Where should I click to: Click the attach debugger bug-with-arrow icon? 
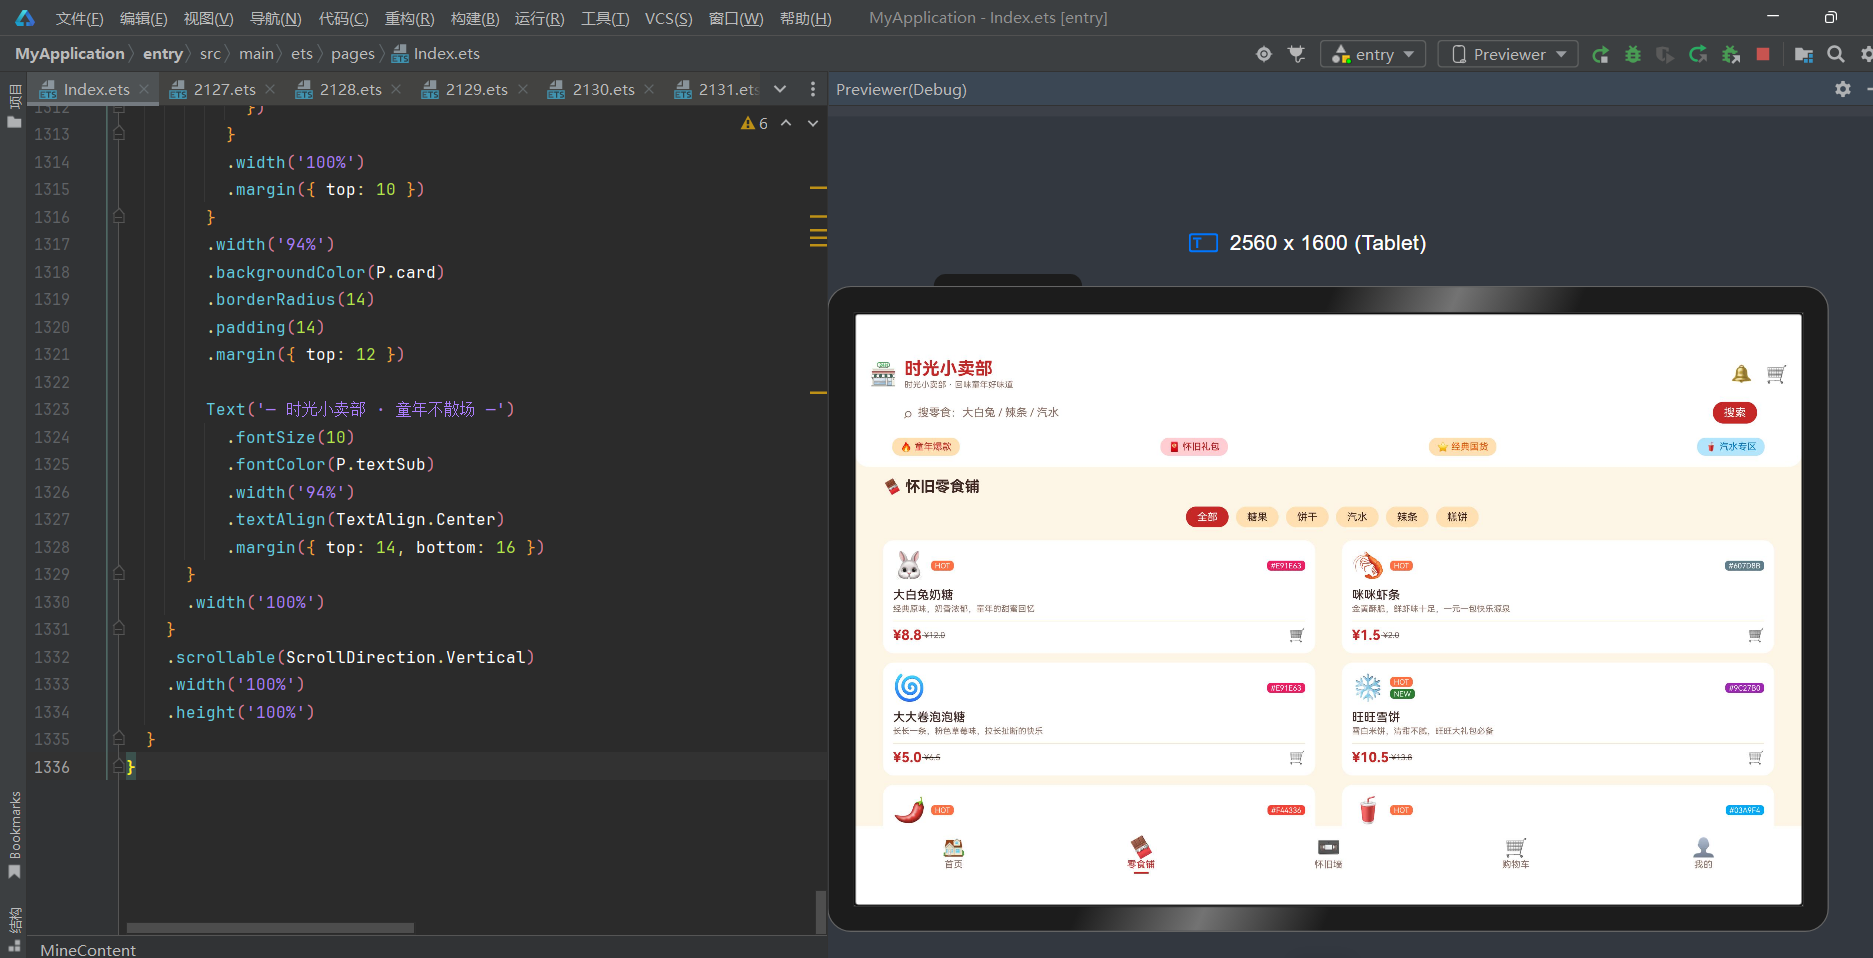1731,54
